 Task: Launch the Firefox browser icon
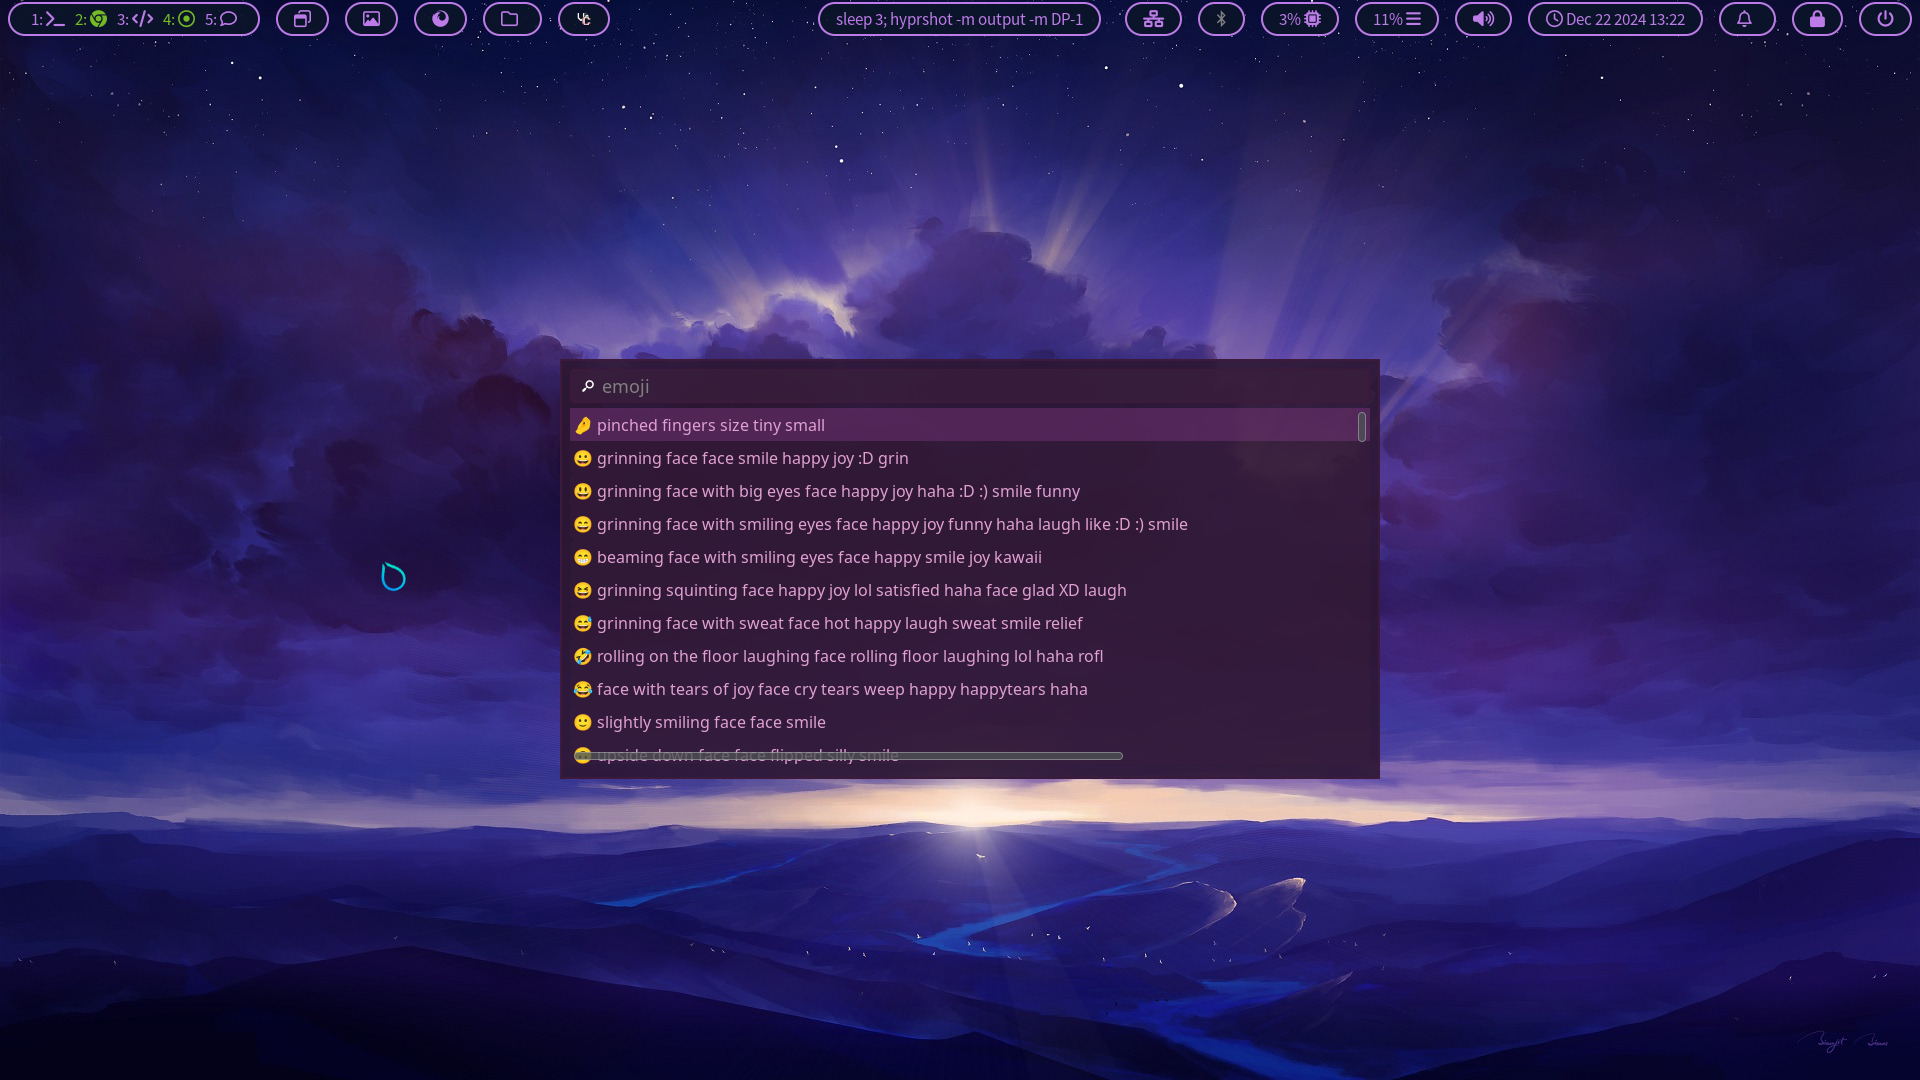(440, 19)
